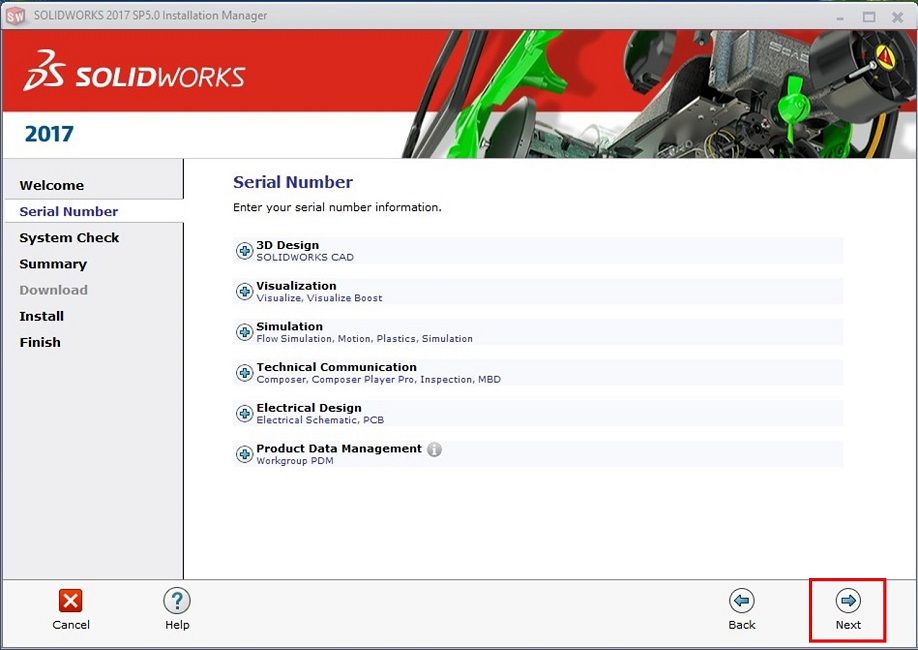Expand the Simulation section

pyautogui.click(x=244, y=332)
